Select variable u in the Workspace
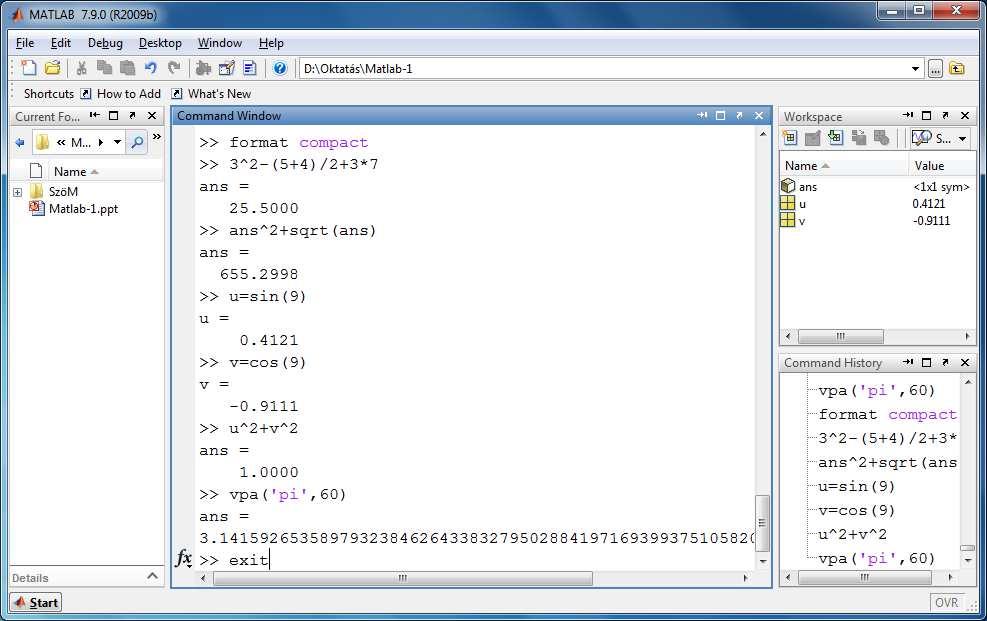This screenshot has height=621, width=987. click(x=802, y=203)
